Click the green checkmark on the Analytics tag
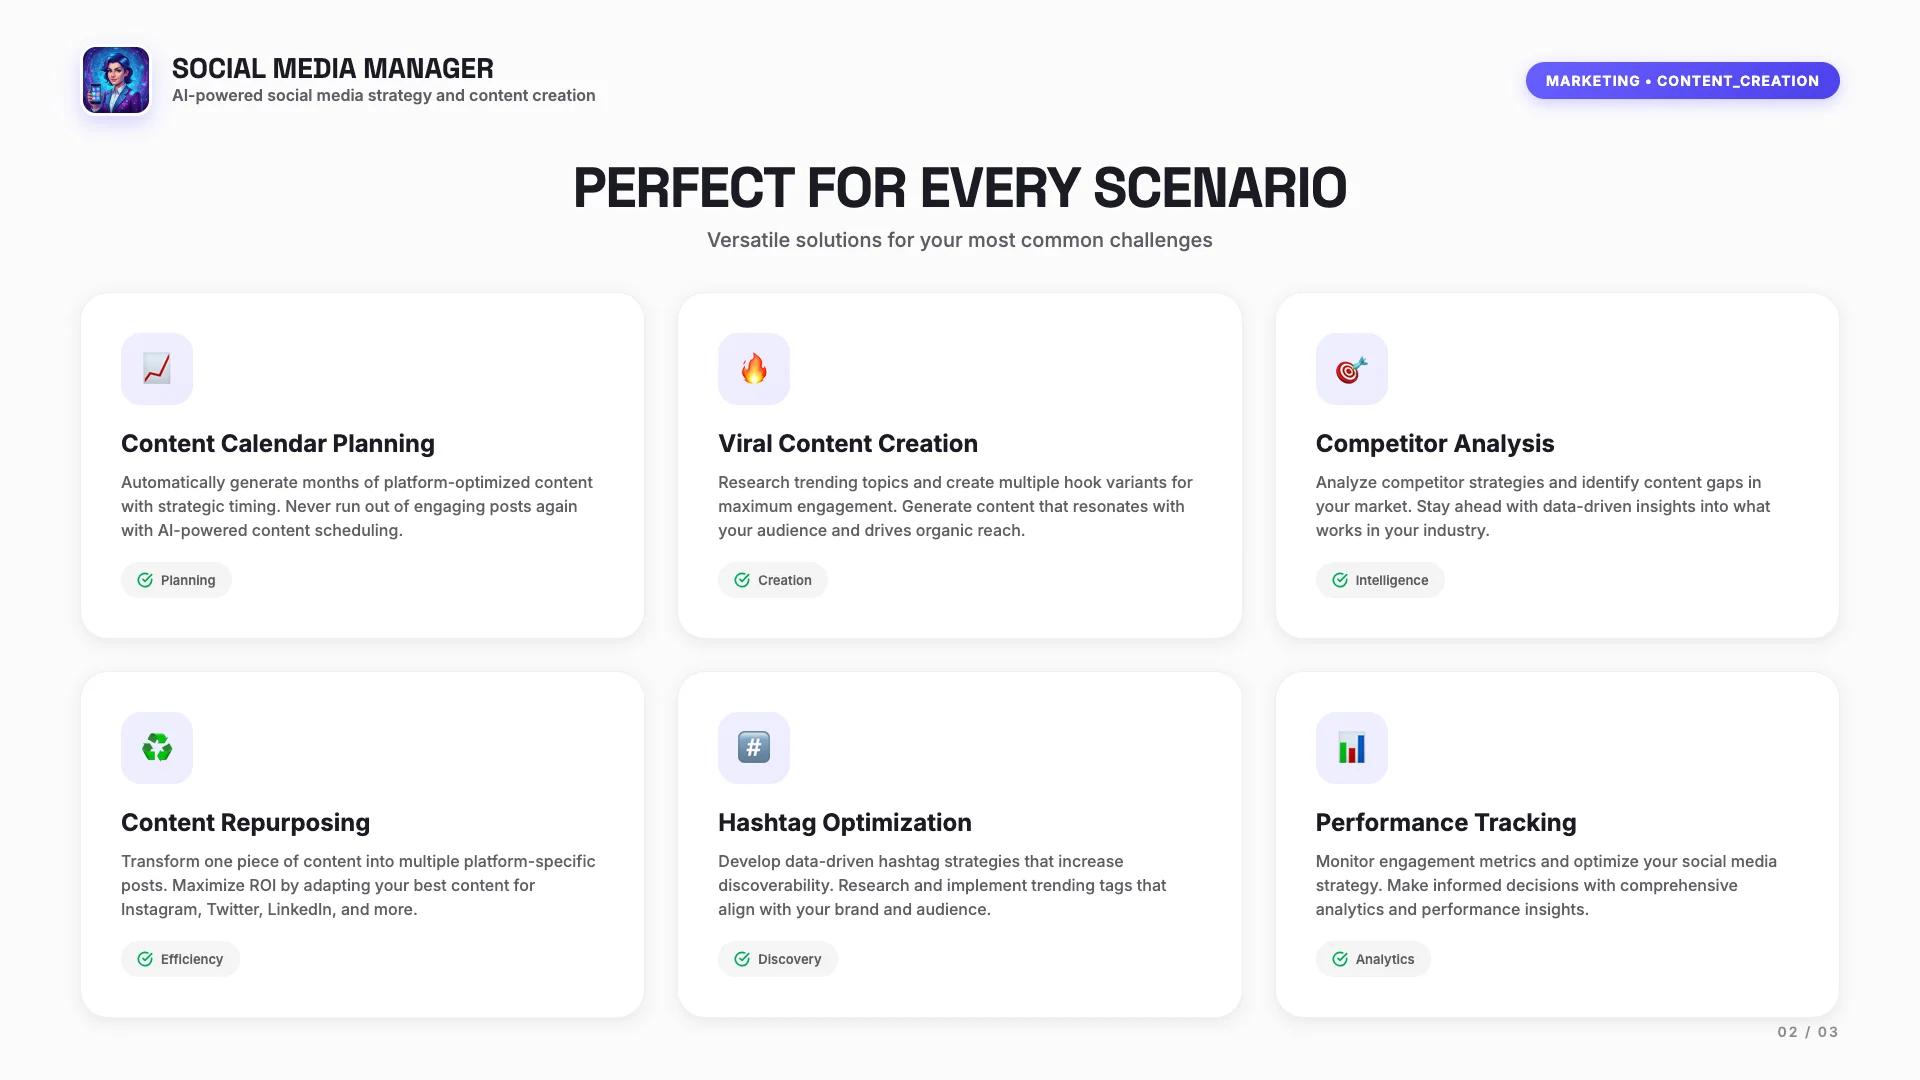Viewport: 1920px width, 1080px height. [x=1340, y=959]
